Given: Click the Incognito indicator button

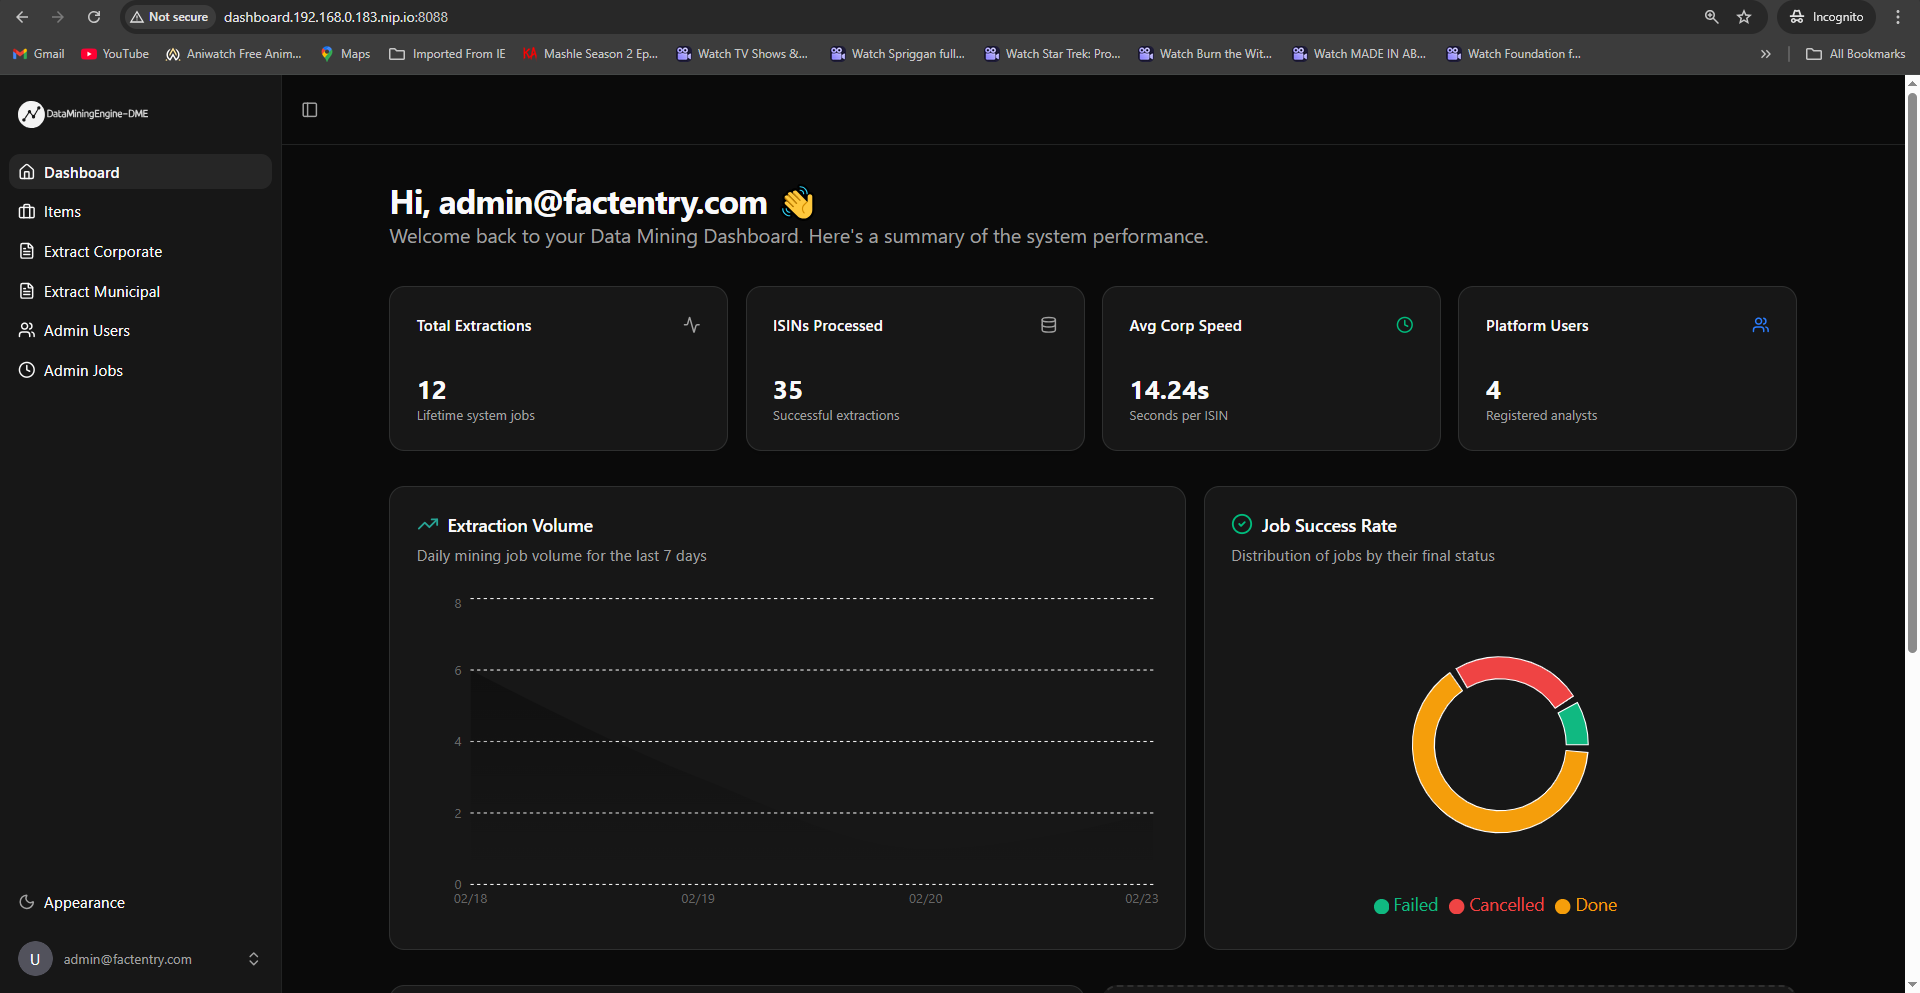Looking at the screenshot, I should point(1827,17).
